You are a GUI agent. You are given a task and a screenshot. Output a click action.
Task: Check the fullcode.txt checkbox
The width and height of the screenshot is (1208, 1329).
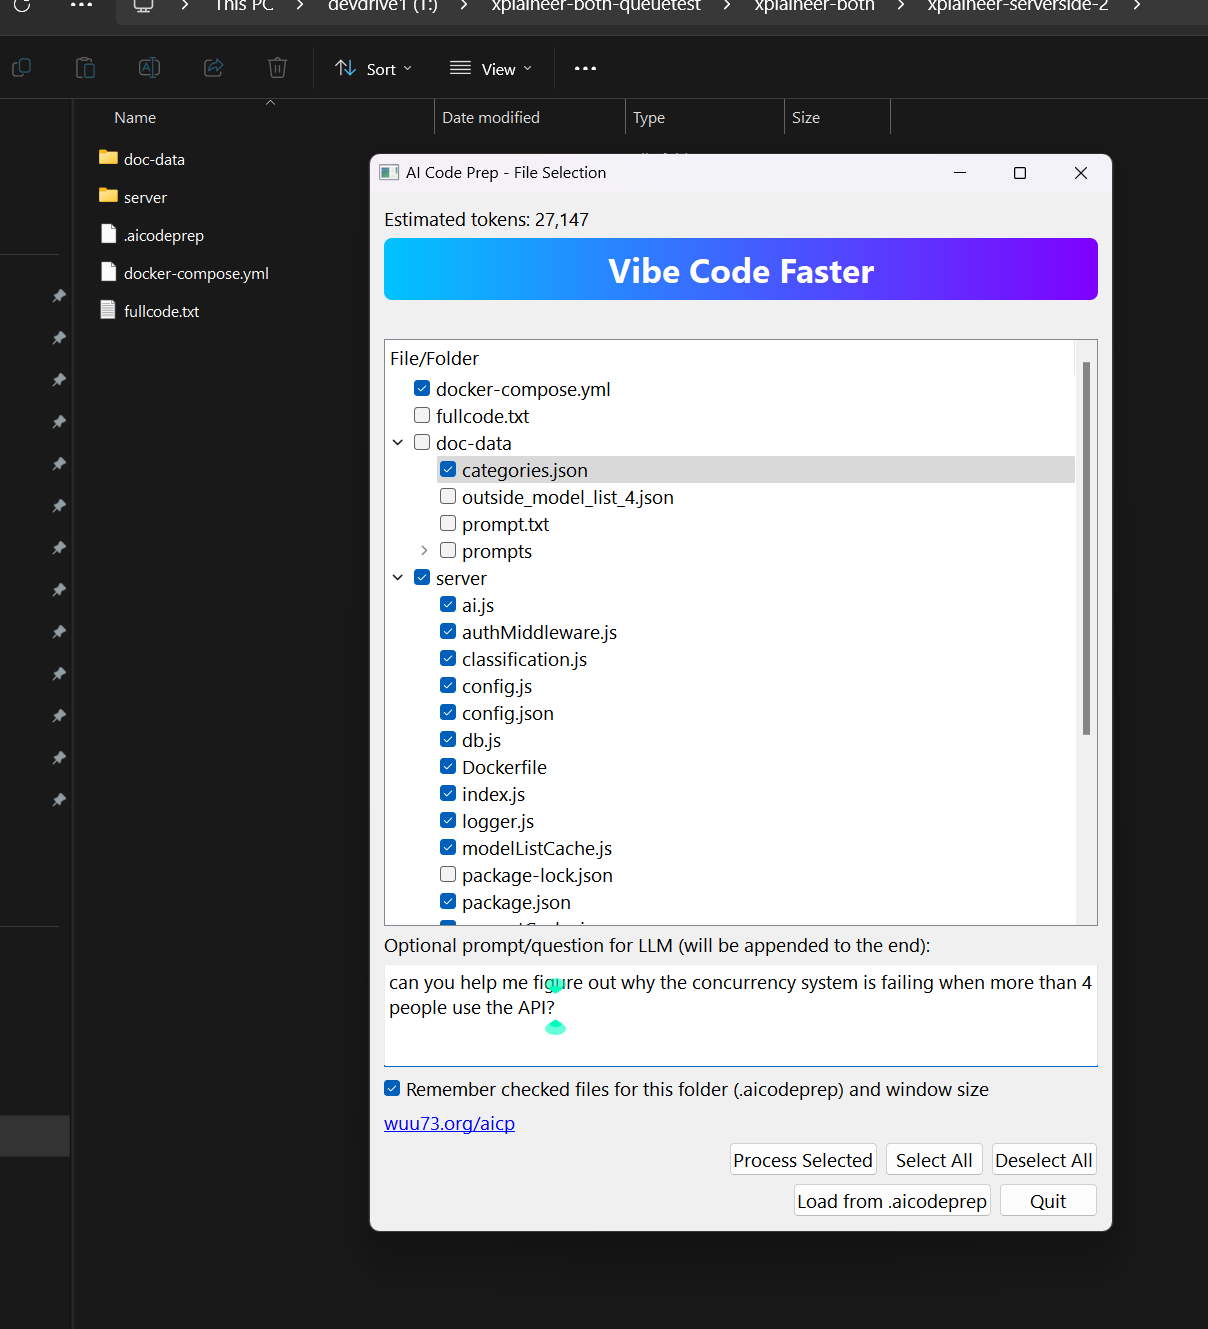pyautogui.click(x=422, y=415)
